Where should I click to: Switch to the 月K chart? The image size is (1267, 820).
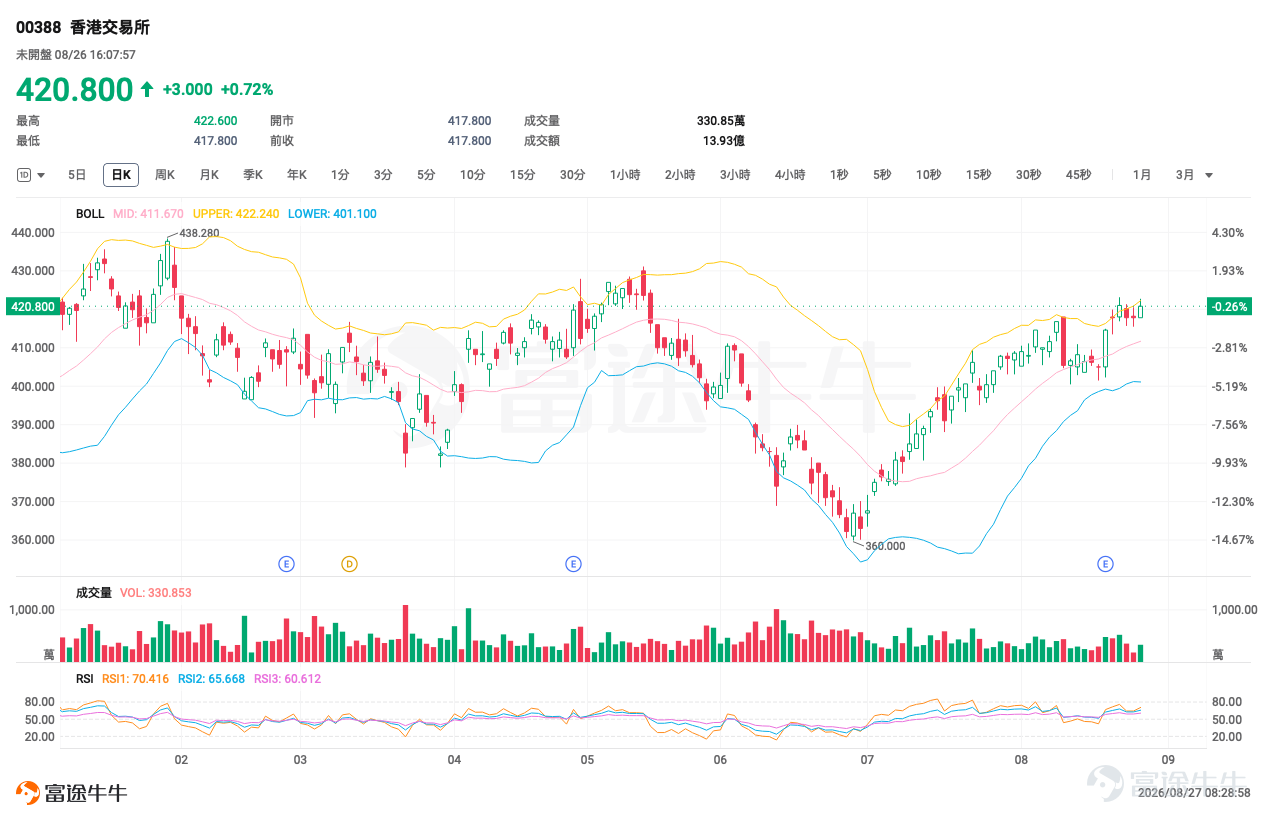209,175
